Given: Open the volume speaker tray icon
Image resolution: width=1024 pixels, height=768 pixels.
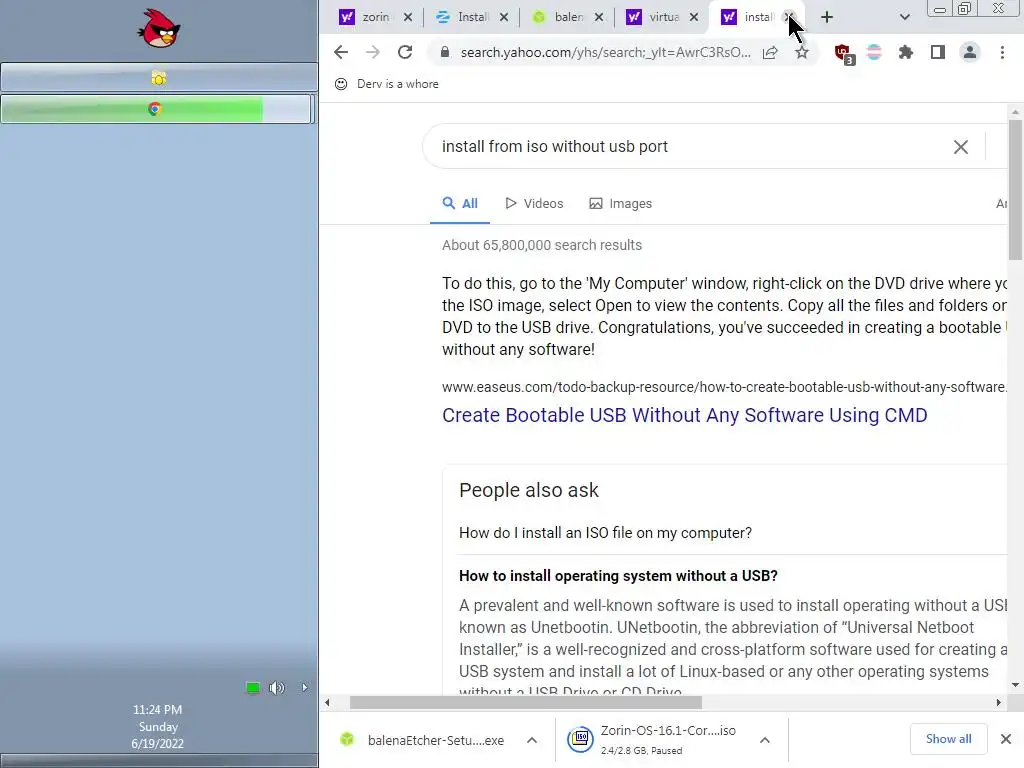Looking at the screenshot, I should point(277,688).
